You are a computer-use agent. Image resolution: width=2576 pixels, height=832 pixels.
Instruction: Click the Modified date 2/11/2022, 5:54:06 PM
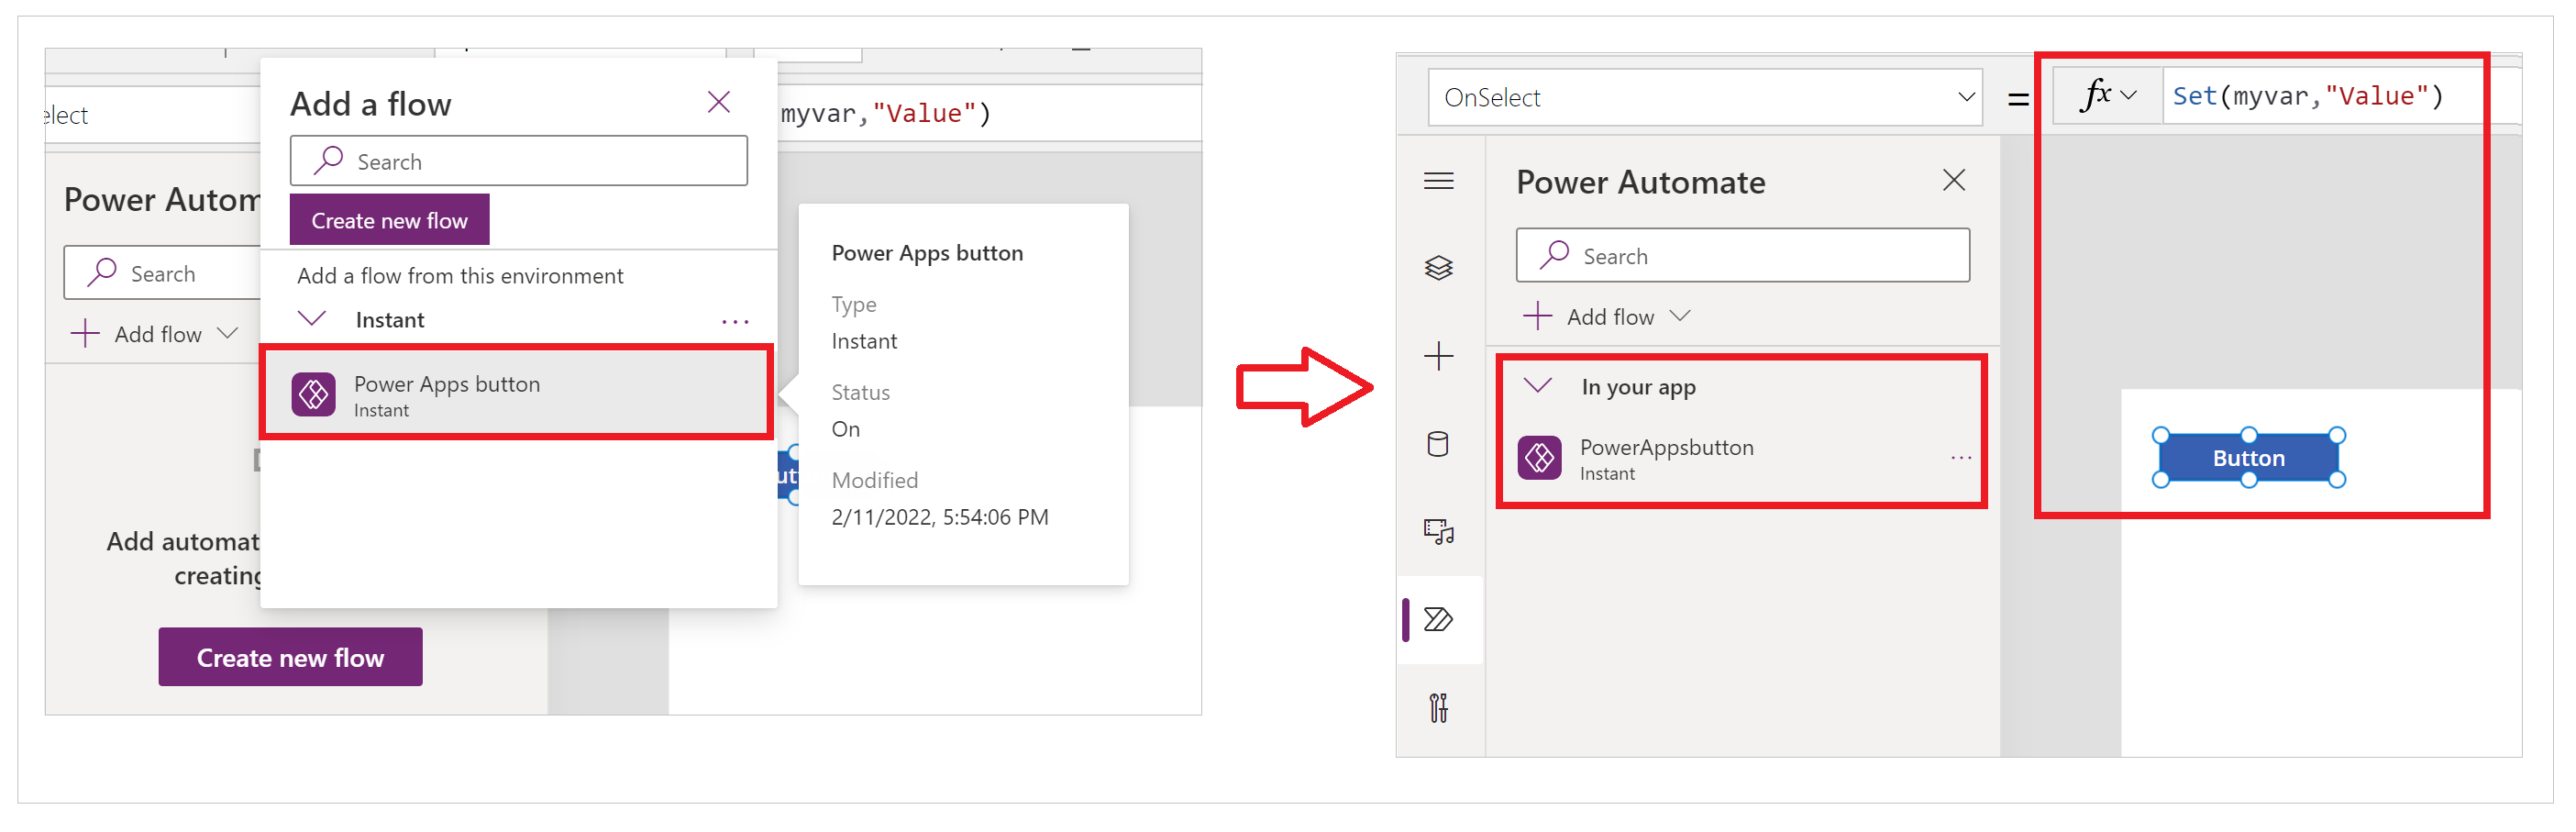point(939,517)
